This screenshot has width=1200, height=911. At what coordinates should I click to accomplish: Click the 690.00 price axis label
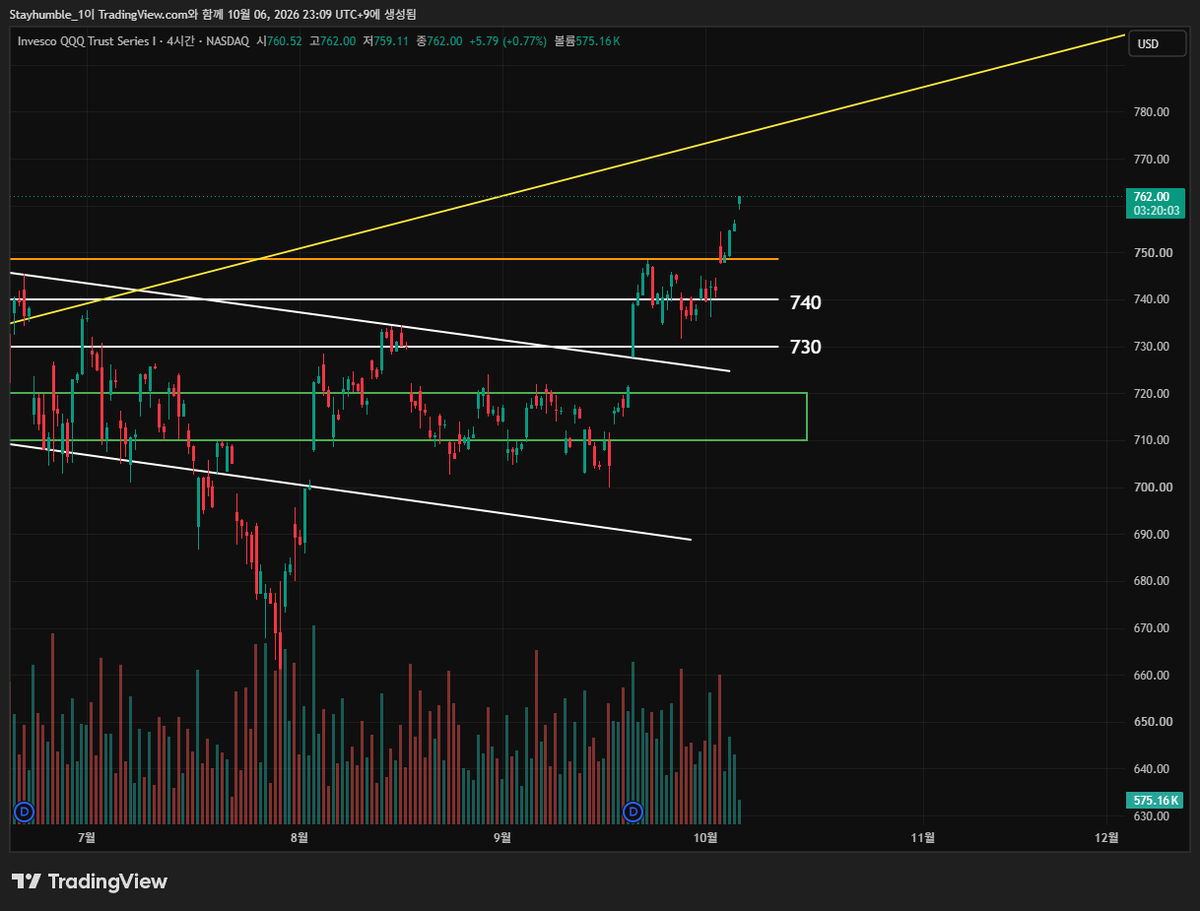click(x=1151, y=535)
